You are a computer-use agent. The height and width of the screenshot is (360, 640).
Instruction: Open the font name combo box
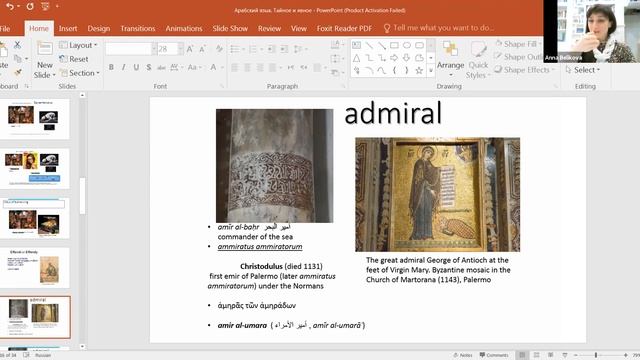click(131, 49)
